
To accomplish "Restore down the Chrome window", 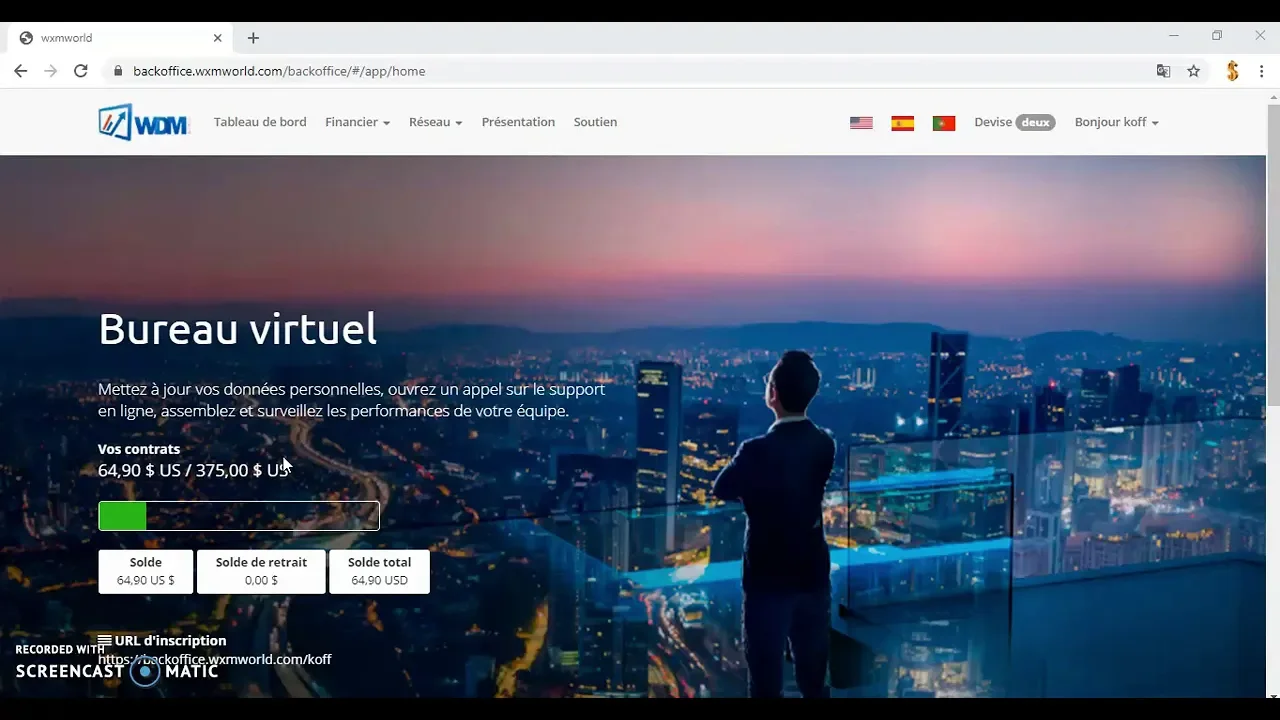I will point(1217,36).
